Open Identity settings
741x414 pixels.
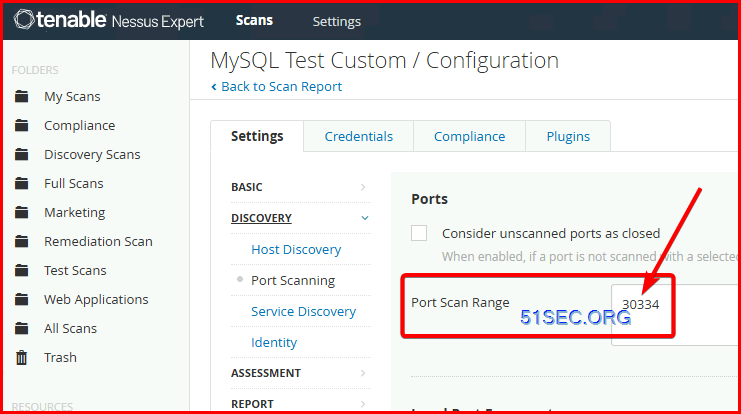[x=274, y=343]
